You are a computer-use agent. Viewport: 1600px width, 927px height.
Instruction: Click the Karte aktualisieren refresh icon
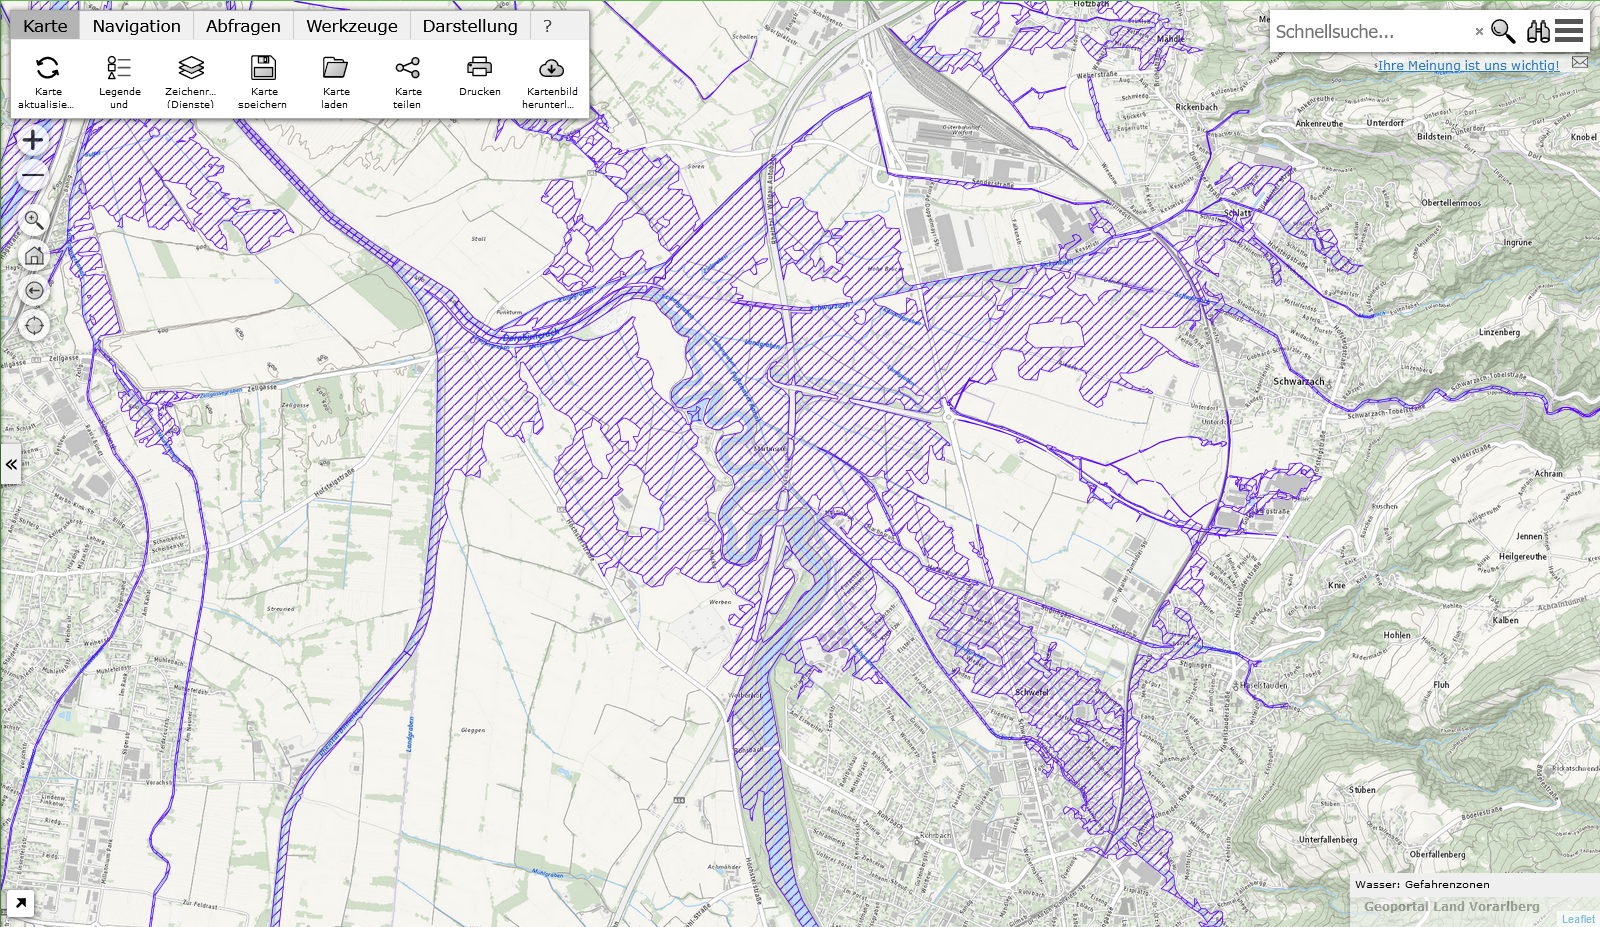coord(47,68)
